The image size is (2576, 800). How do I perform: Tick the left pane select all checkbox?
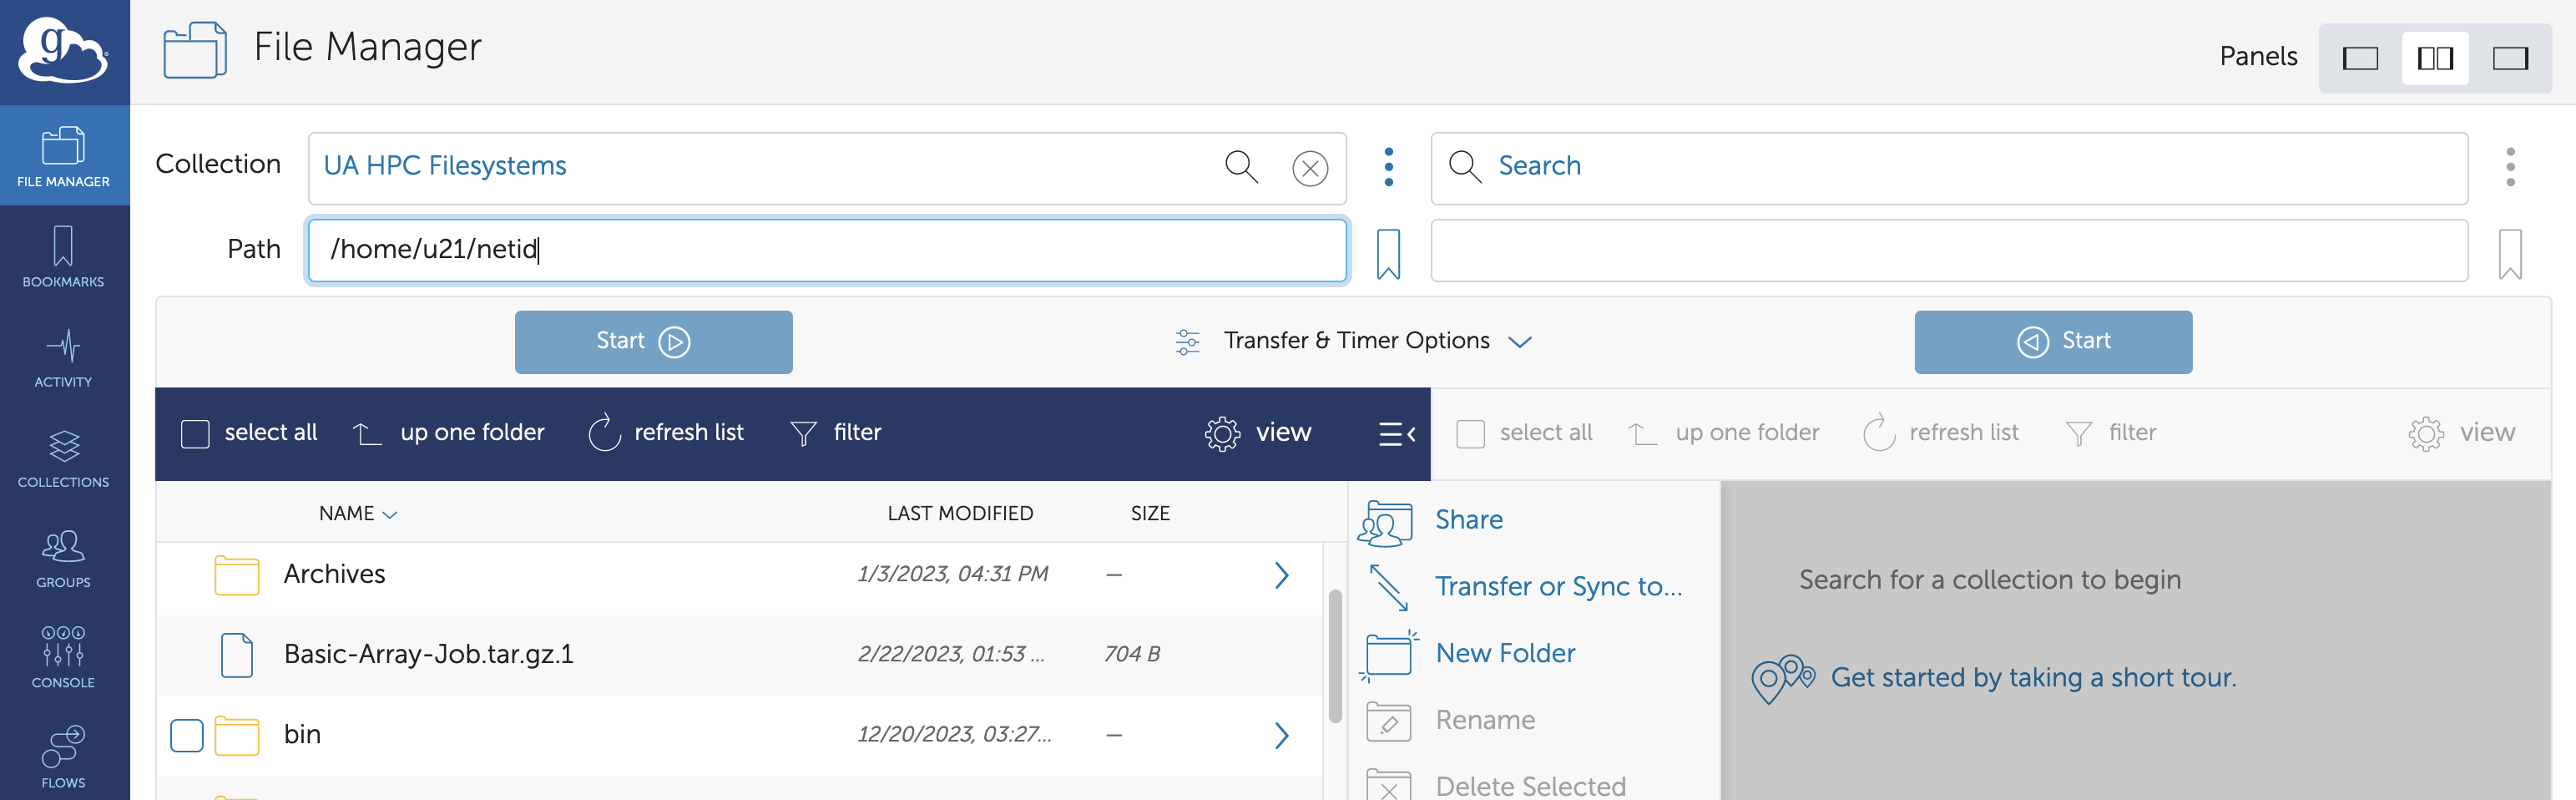click(195, 434)
